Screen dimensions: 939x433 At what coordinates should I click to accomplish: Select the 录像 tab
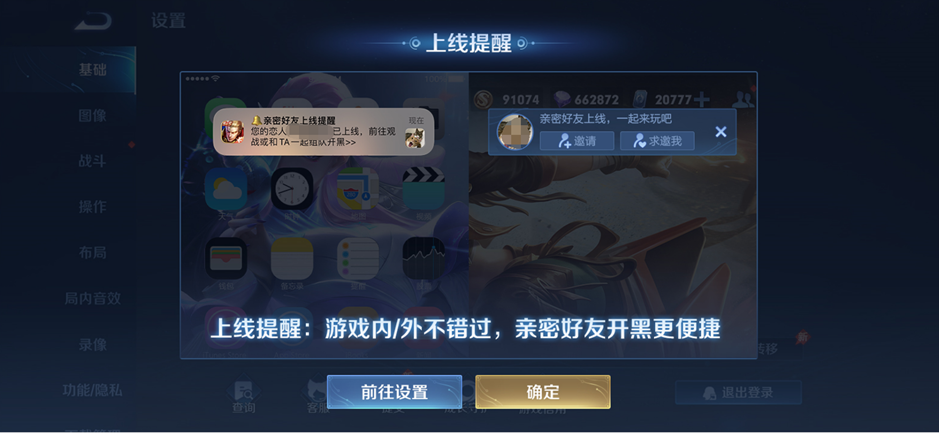coord(92,344)
